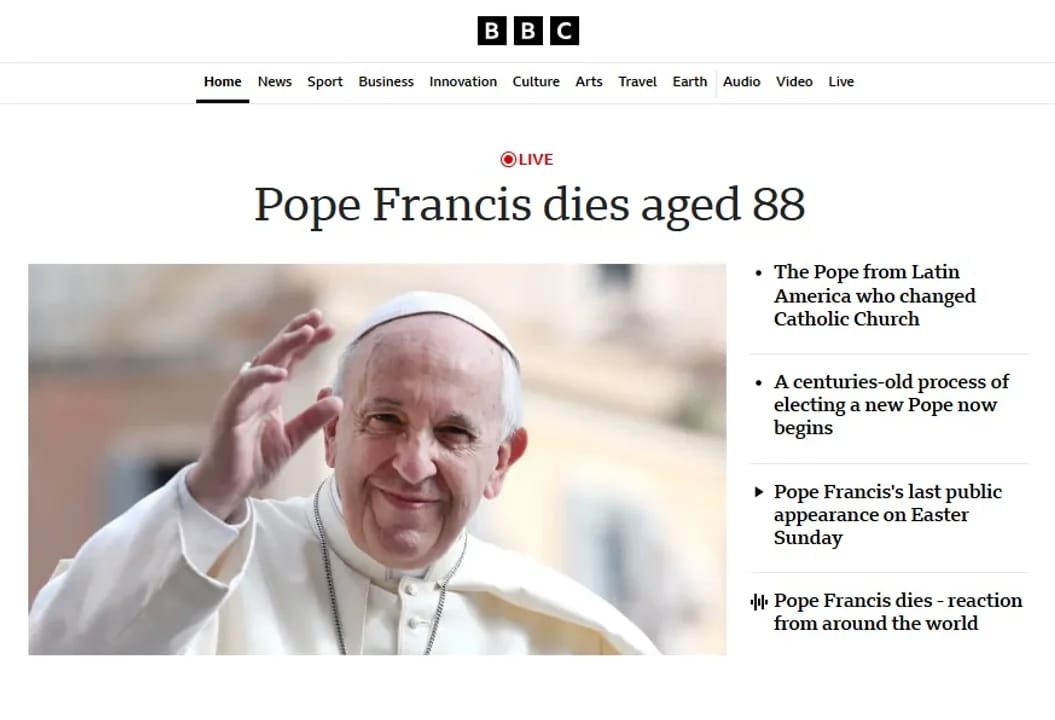
Task: Select Audio in the navigation bar
Action: coord(741,82)
